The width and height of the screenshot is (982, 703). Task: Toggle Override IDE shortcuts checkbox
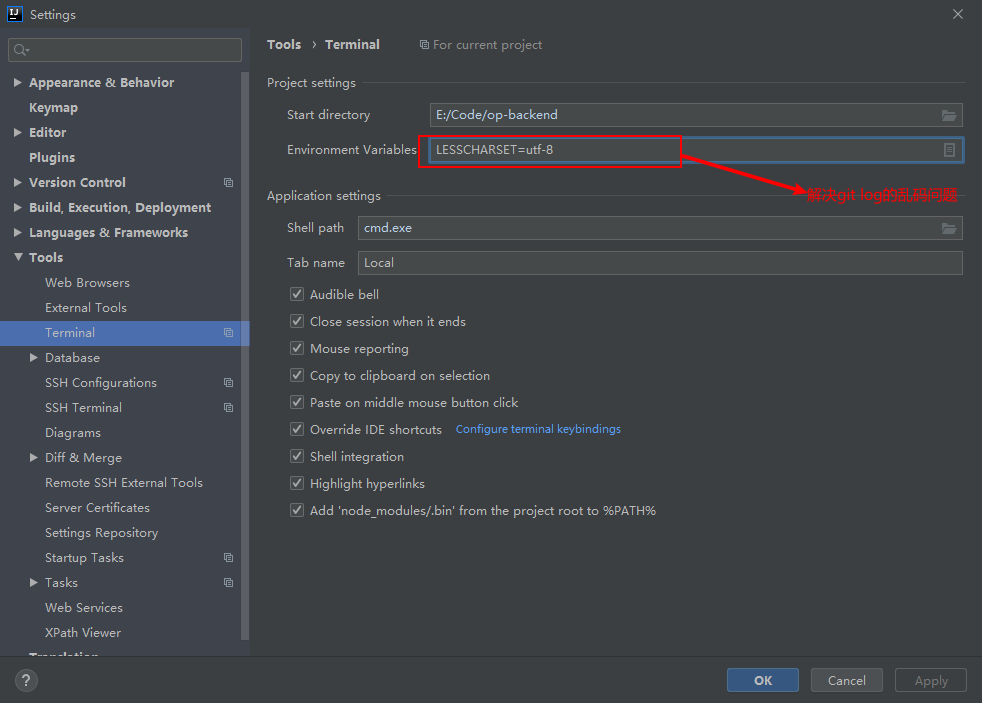[x=297, y=429]
